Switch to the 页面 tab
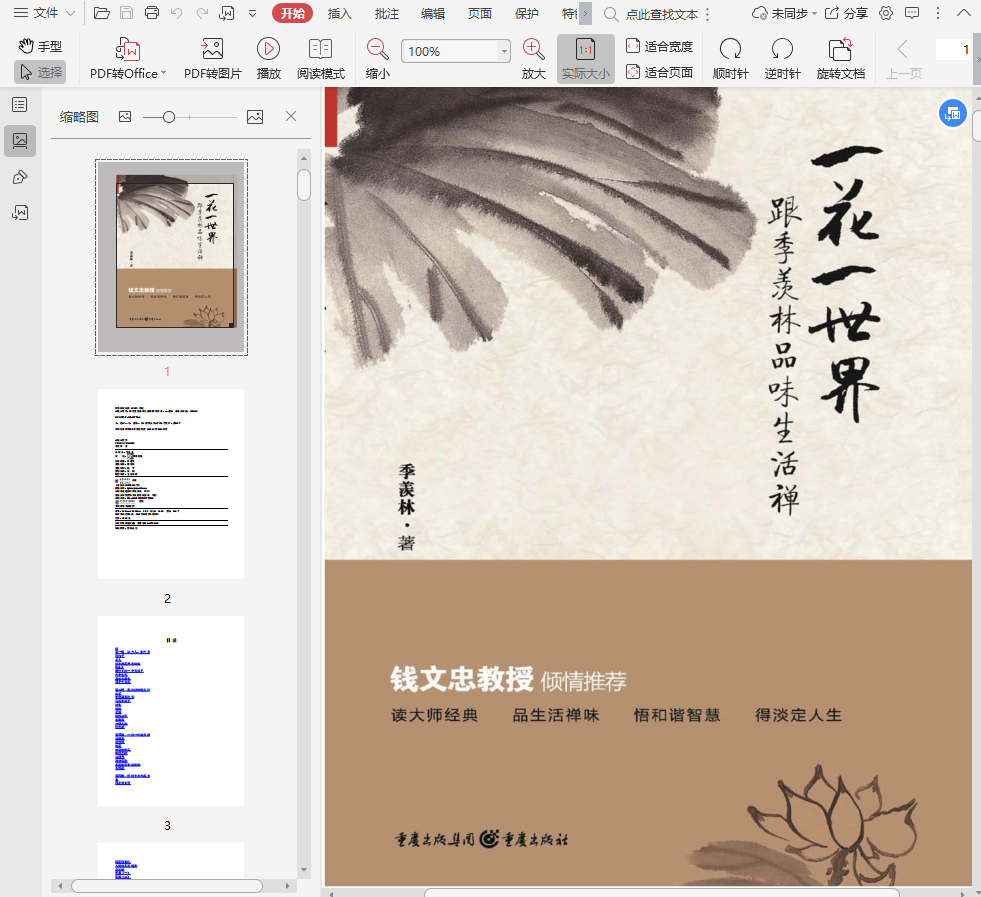This screenshot has height=897, width=981. (480, 13)
